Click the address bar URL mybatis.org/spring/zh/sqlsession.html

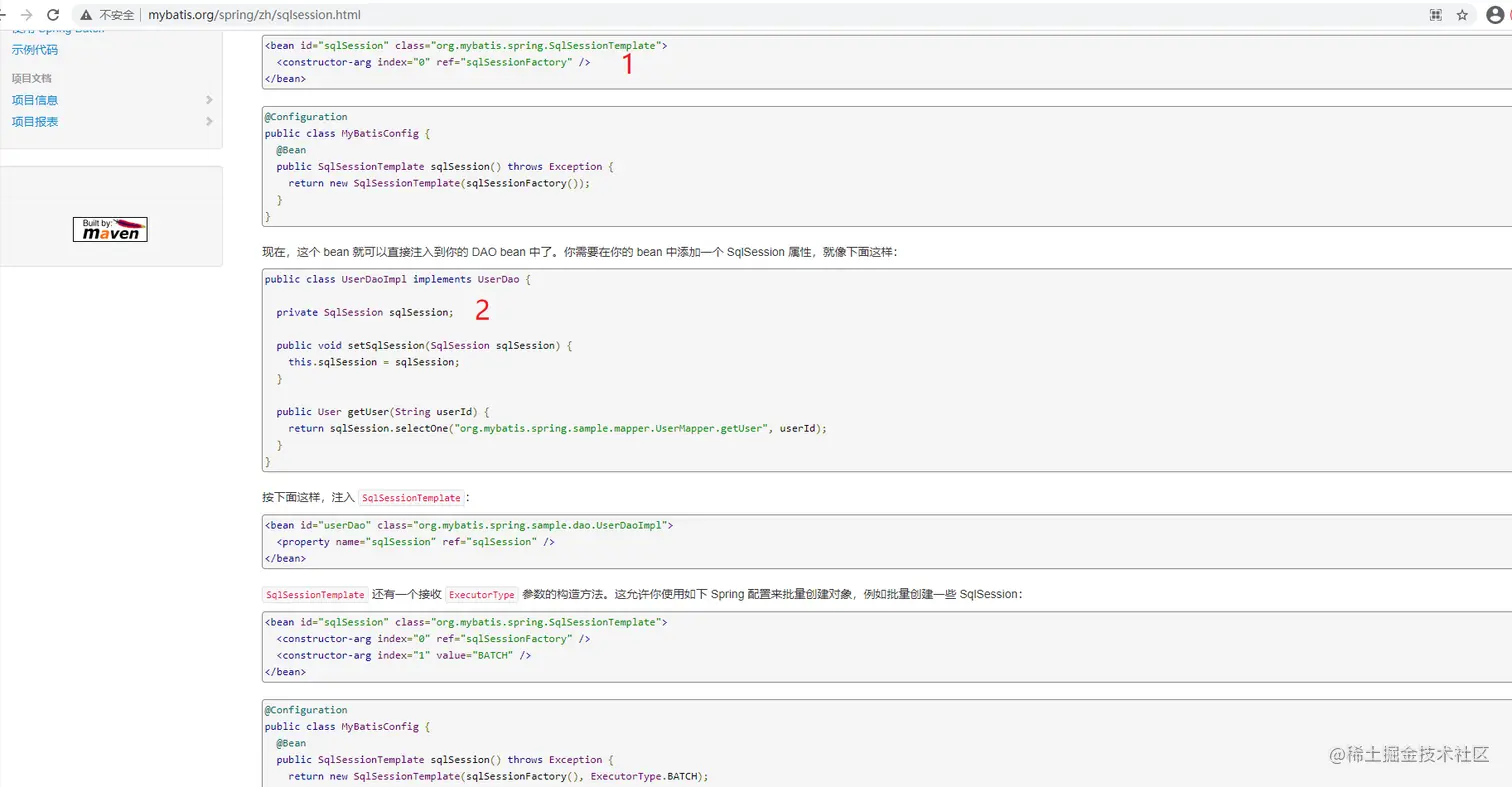click(255, 15)
